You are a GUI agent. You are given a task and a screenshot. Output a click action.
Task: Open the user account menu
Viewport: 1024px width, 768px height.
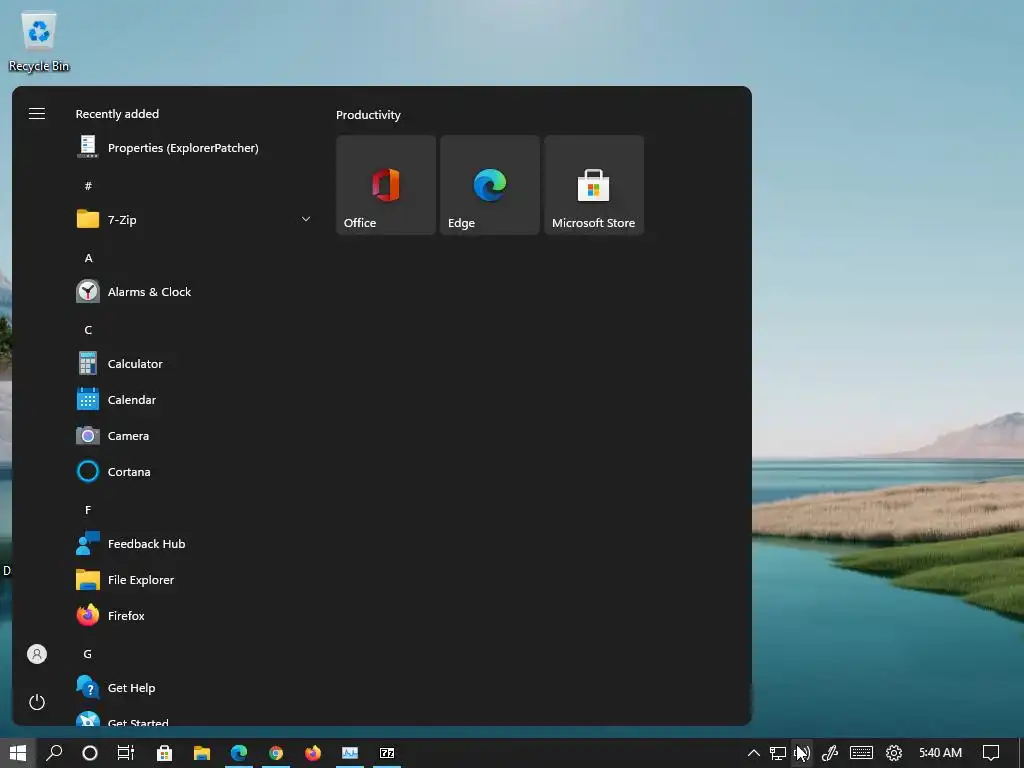(x=37, y=654)
